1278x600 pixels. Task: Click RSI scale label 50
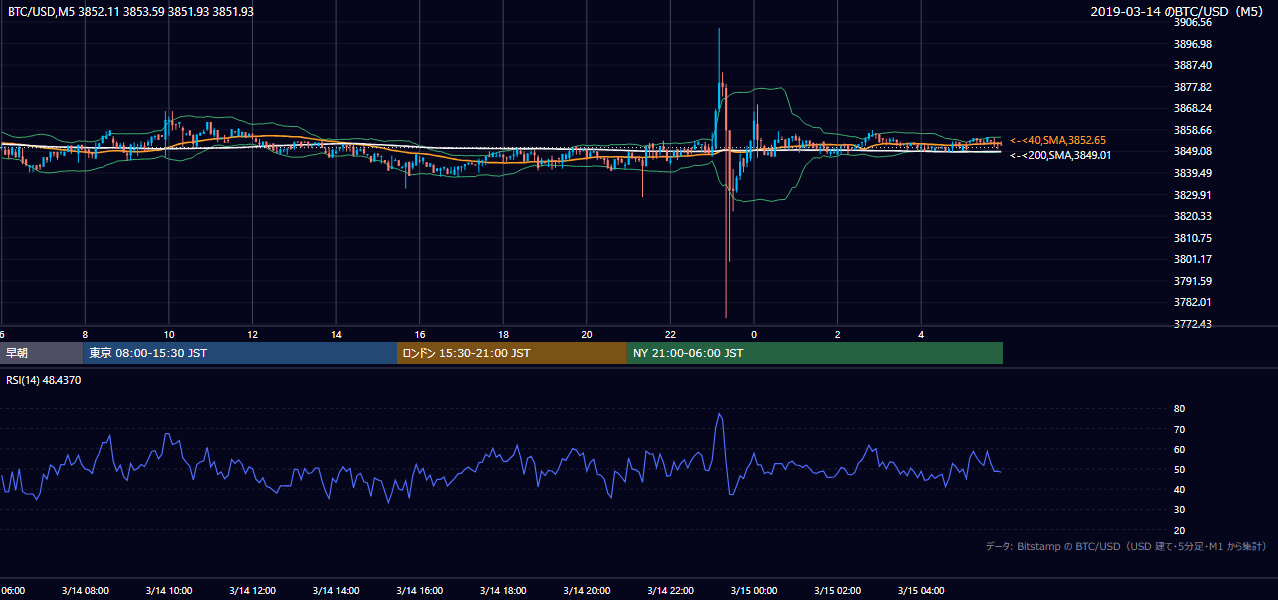point(1180,469)
